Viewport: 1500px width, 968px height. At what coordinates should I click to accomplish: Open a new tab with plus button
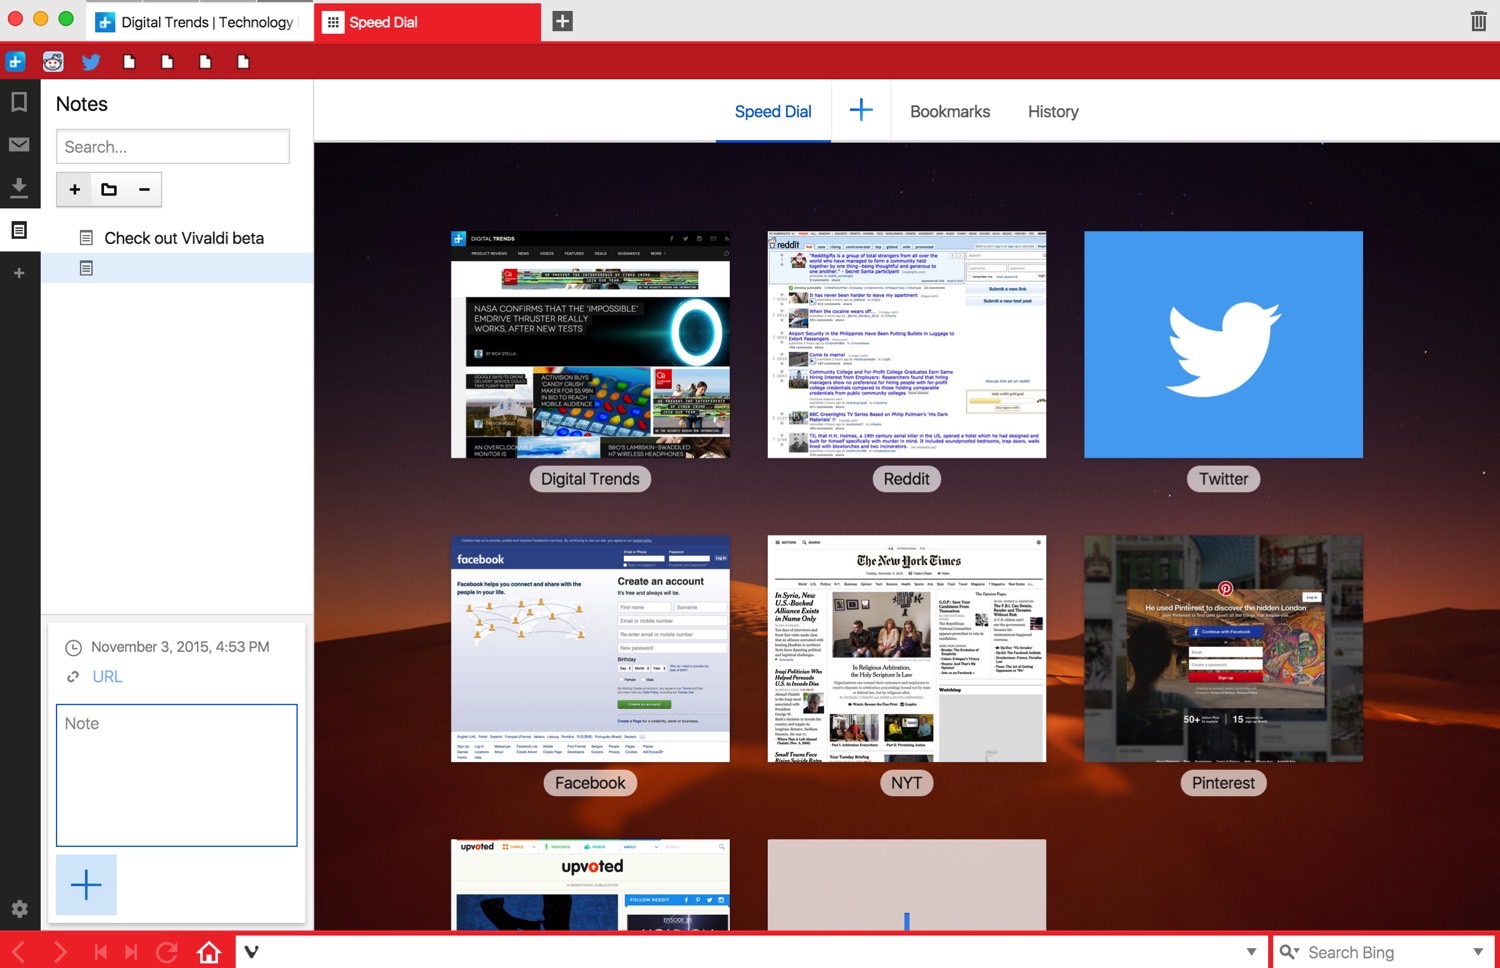tap(562, 21)
